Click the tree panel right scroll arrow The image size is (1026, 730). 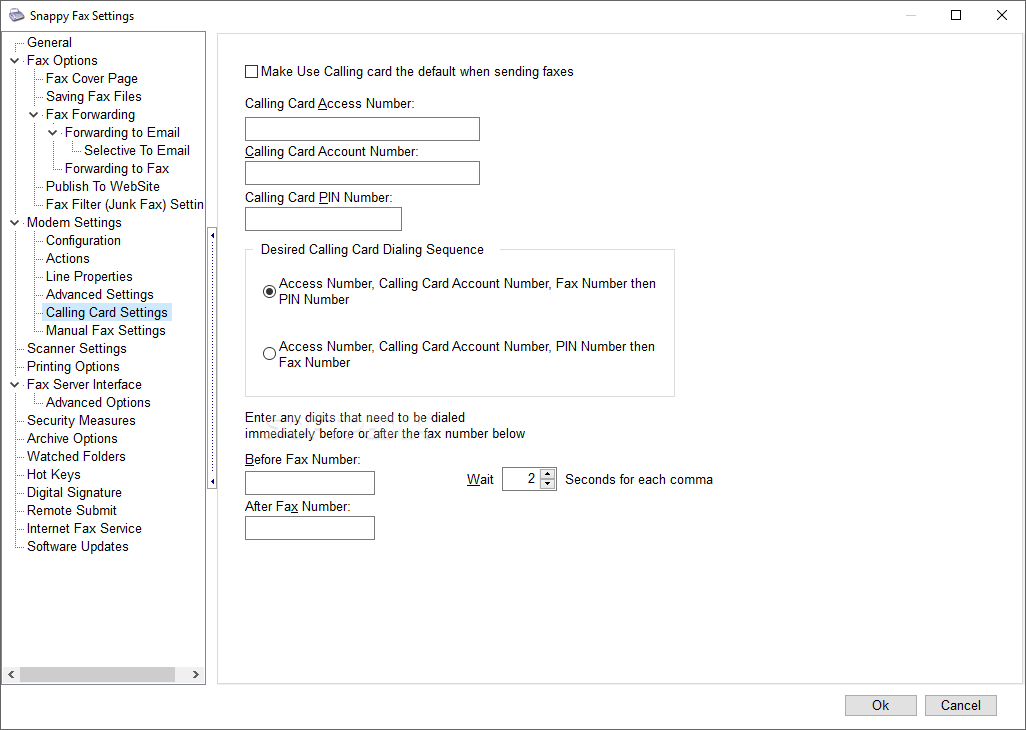[x=196, y=674]
